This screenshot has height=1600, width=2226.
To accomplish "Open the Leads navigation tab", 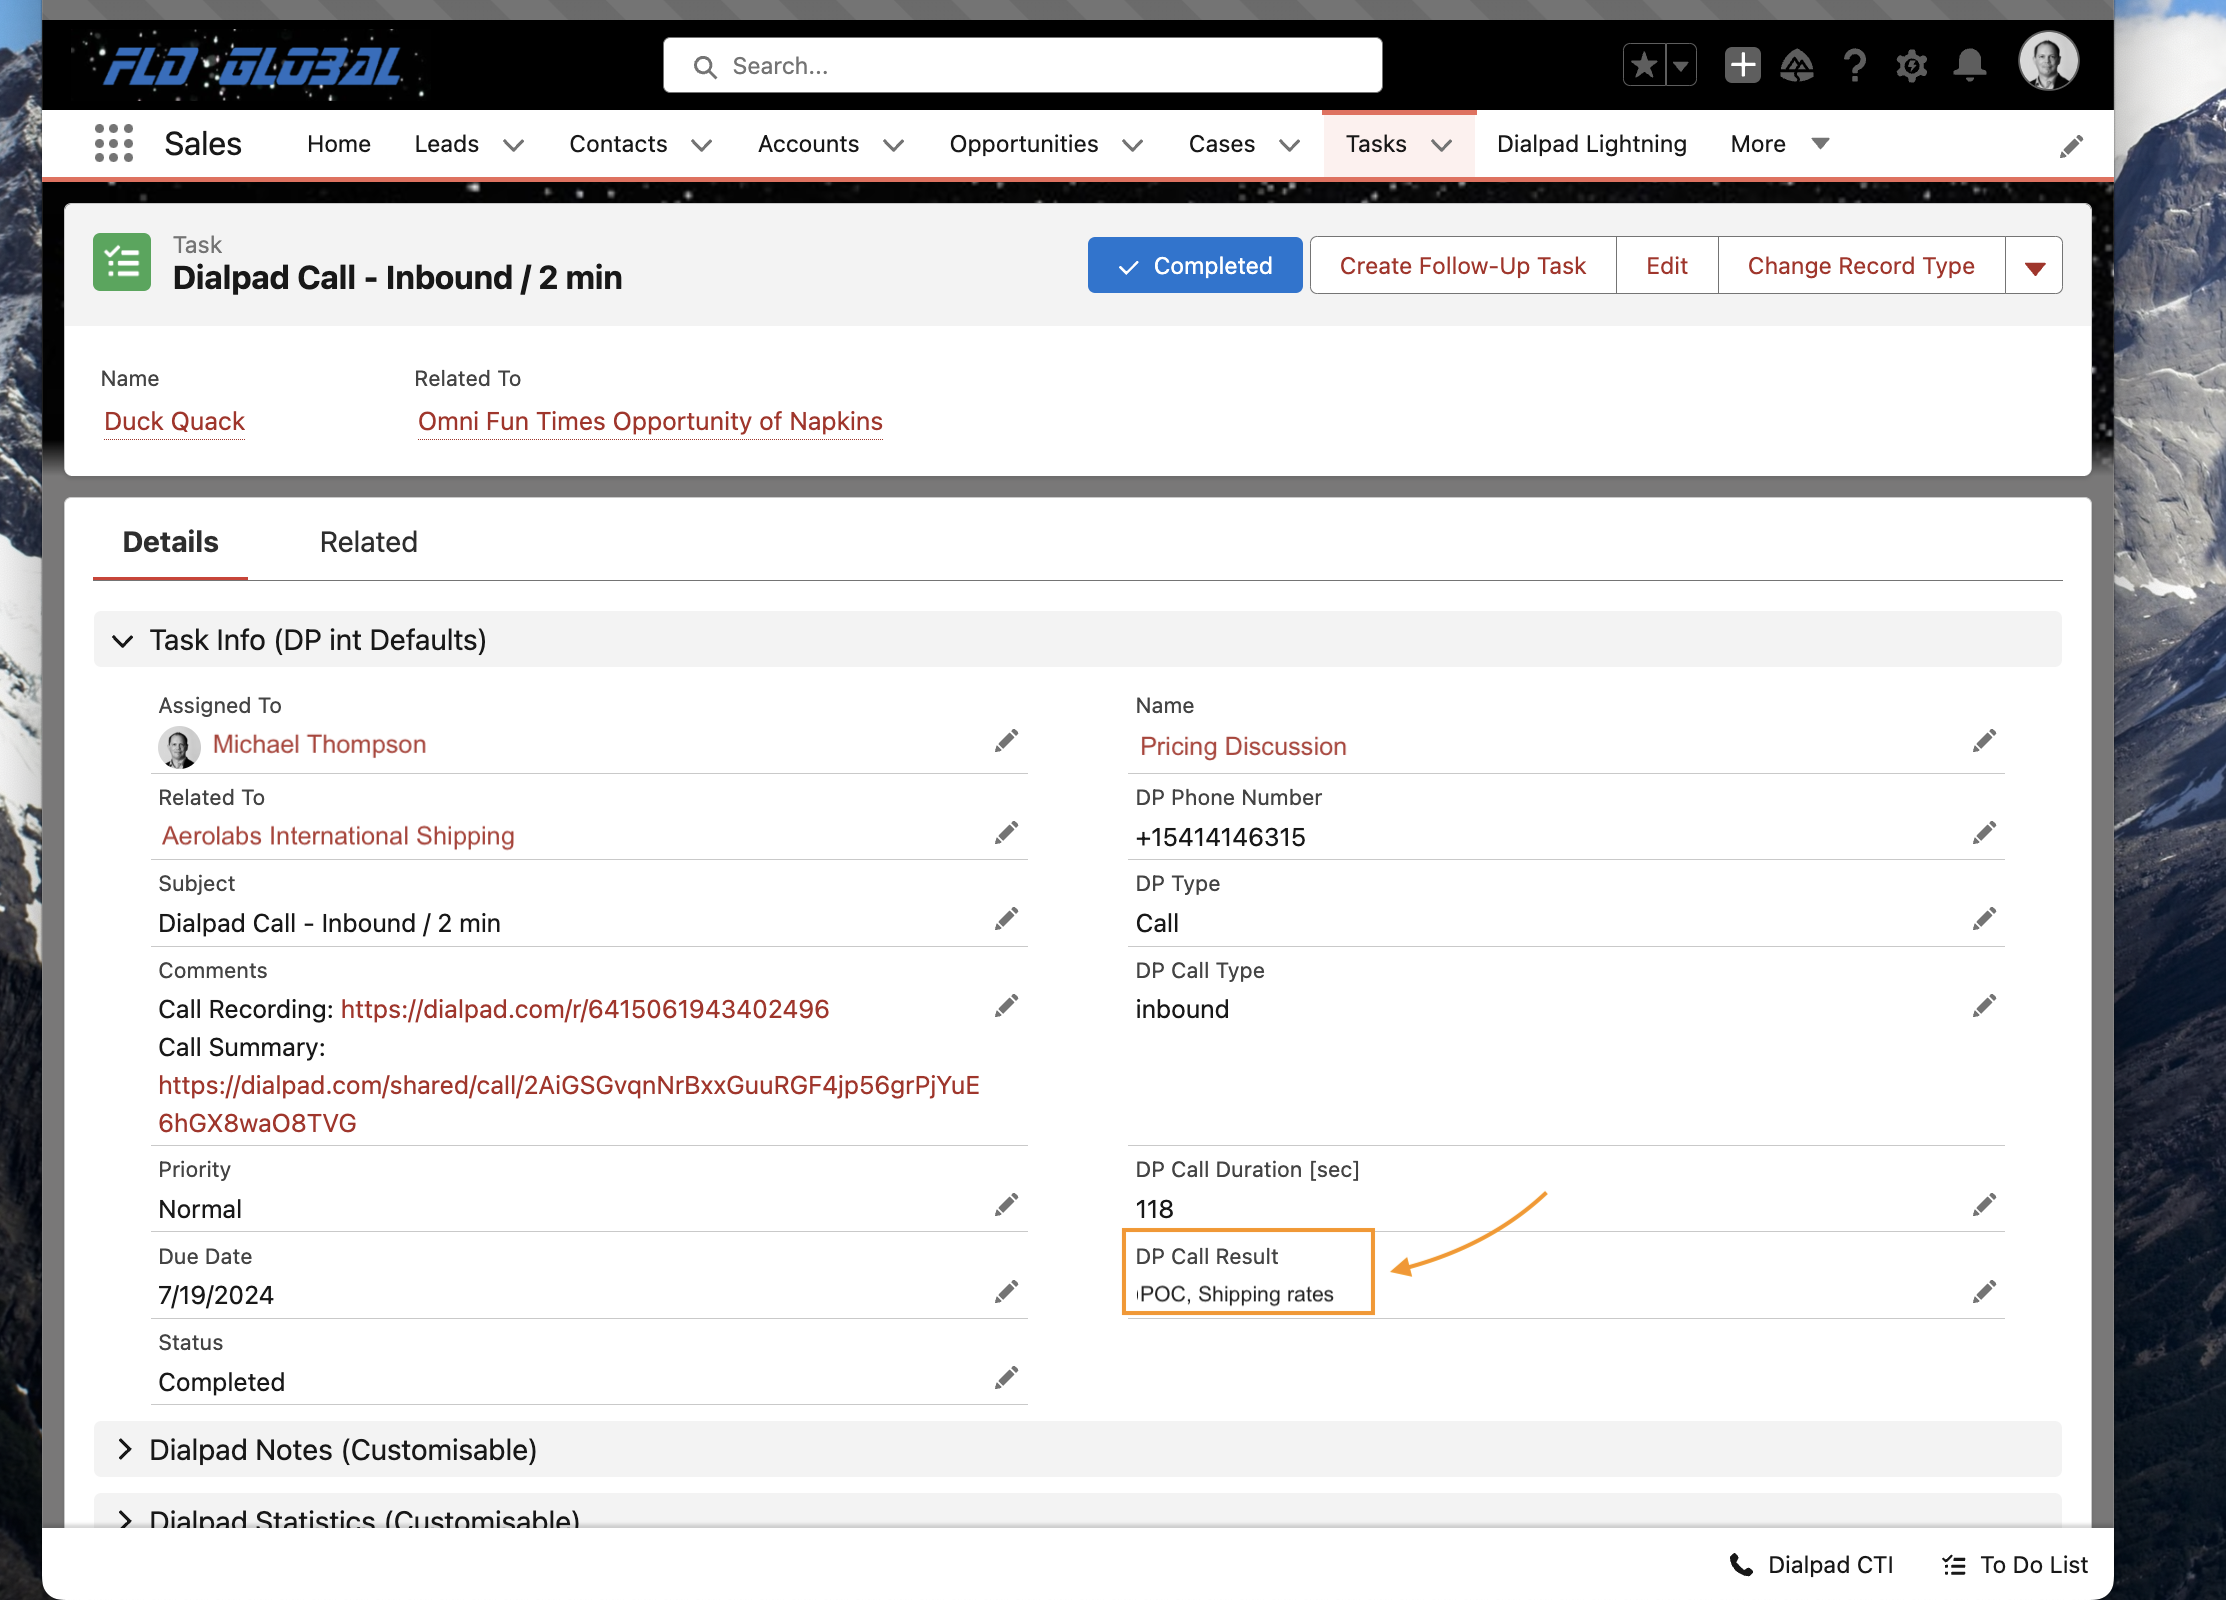I will pos(447,144).
